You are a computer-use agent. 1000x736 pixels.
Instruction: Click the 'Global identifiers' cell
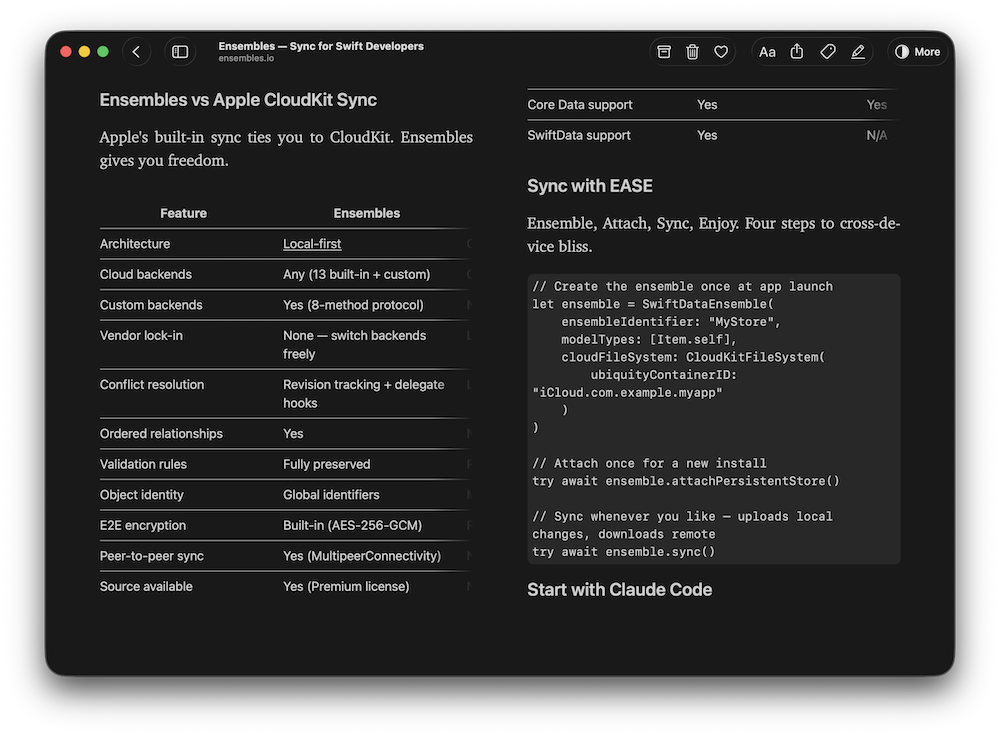pyautogui.click(x=331, y=495)
